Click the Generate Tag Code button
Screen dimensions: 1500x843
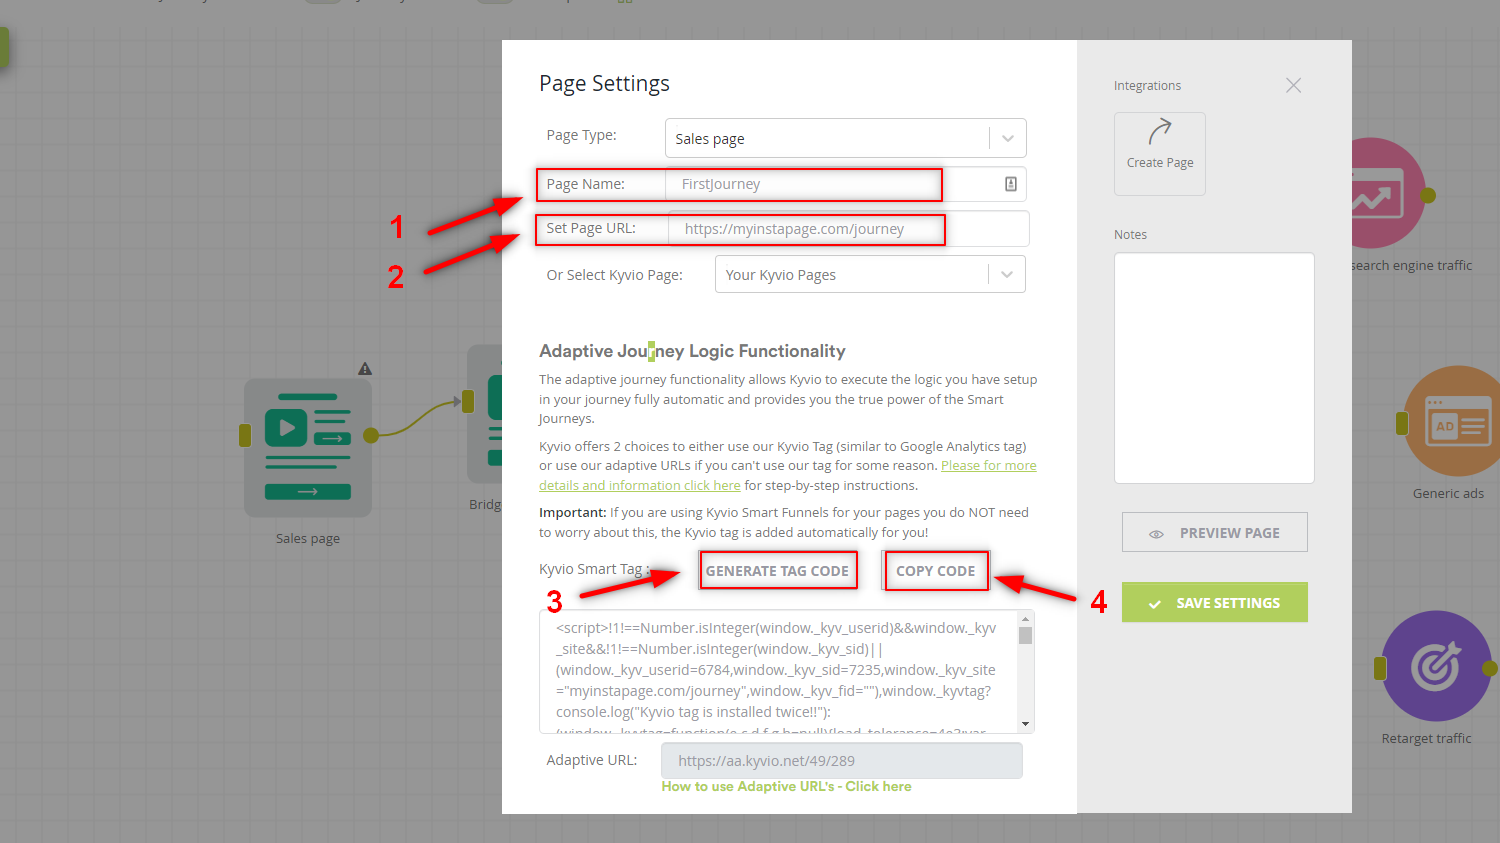point(777,571)
